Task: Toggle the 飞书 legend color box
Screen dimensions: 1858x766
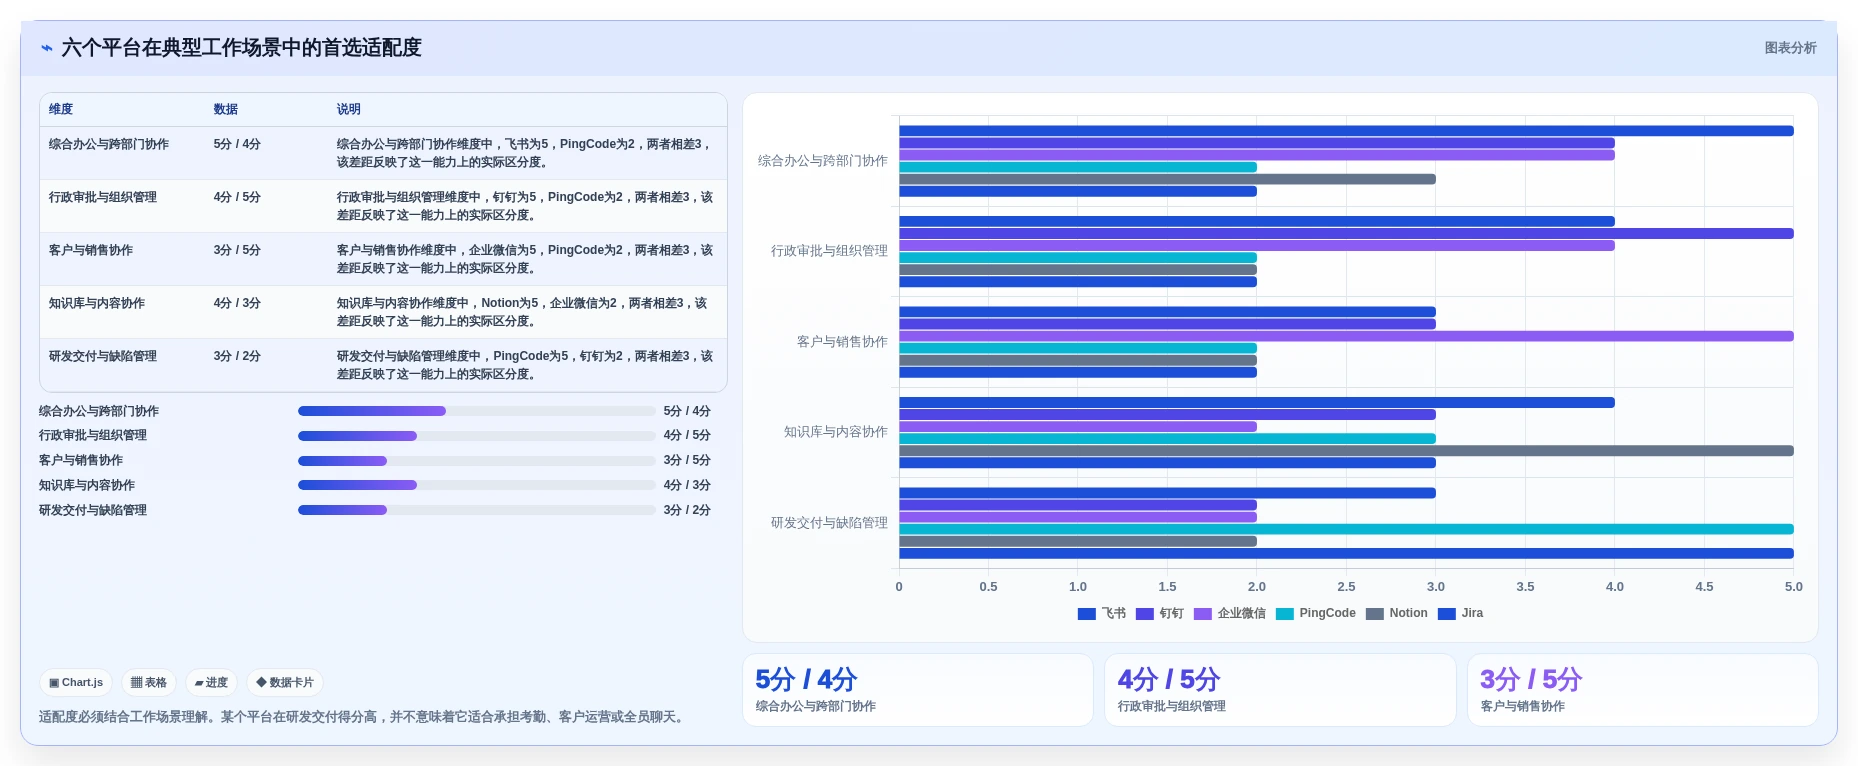Action: (x=1087, y=614)
